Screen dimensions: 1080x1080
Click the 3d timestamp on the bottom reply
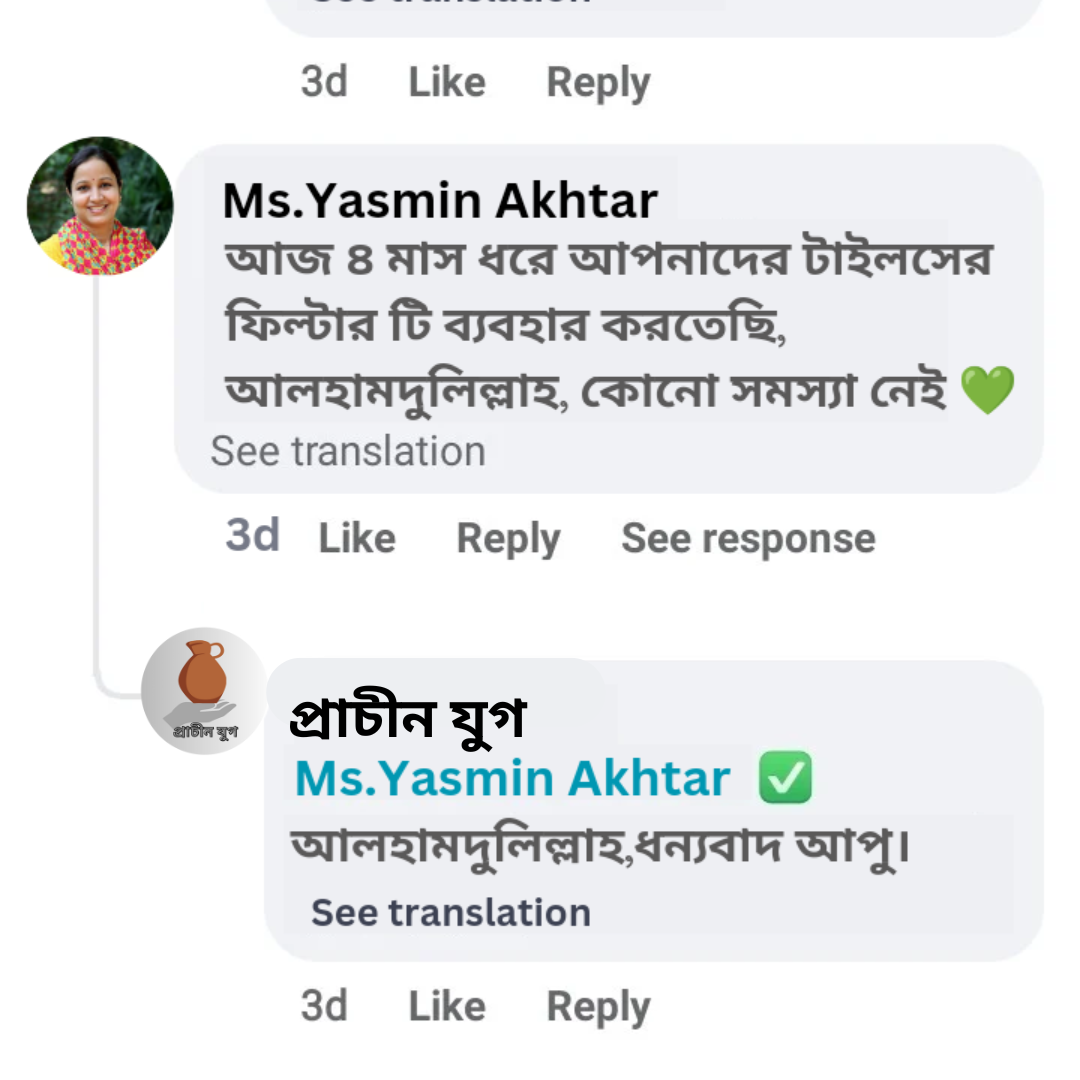point(323,1006)
